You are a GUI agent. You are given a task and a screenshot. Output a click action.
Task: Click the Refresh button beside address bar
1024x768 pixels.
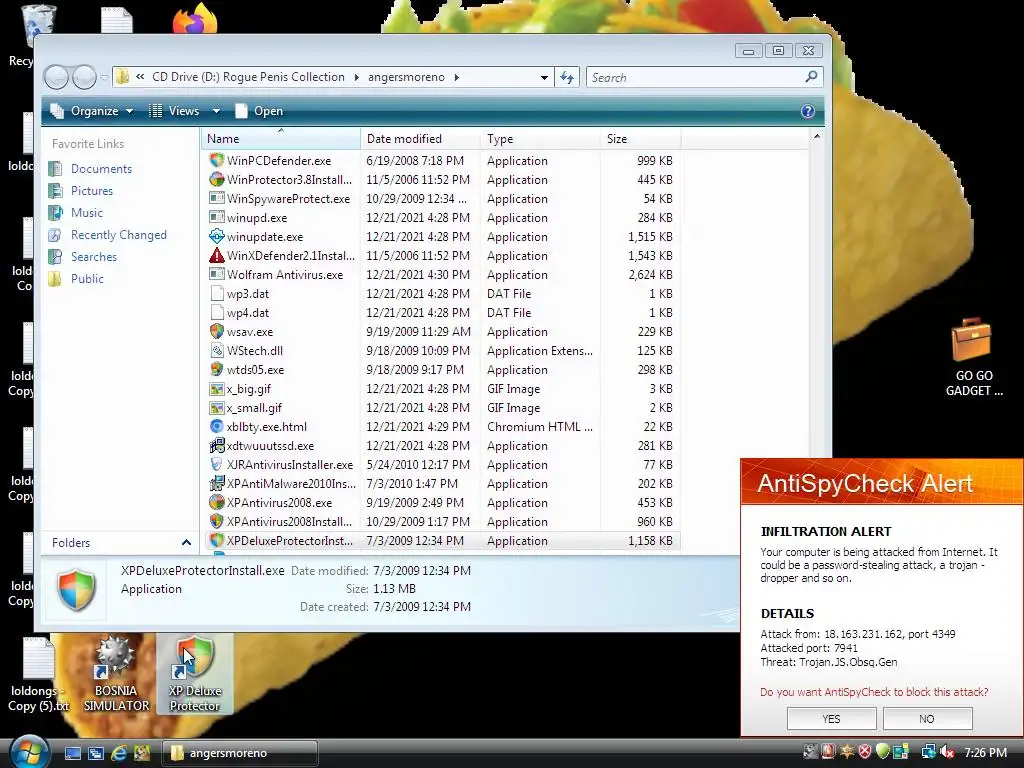[x=567, y=78]
